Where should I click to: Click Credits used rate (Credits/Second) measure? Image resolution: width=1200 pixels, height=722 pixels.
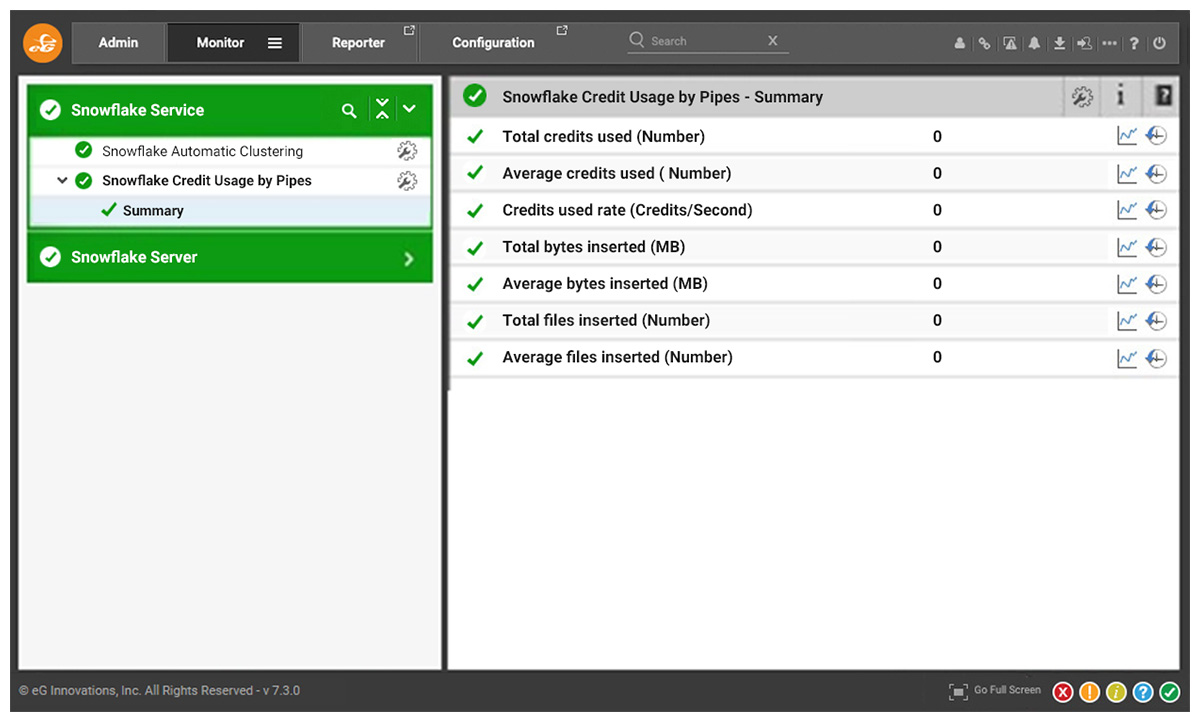pyautogui.click(x=627, y=210)
